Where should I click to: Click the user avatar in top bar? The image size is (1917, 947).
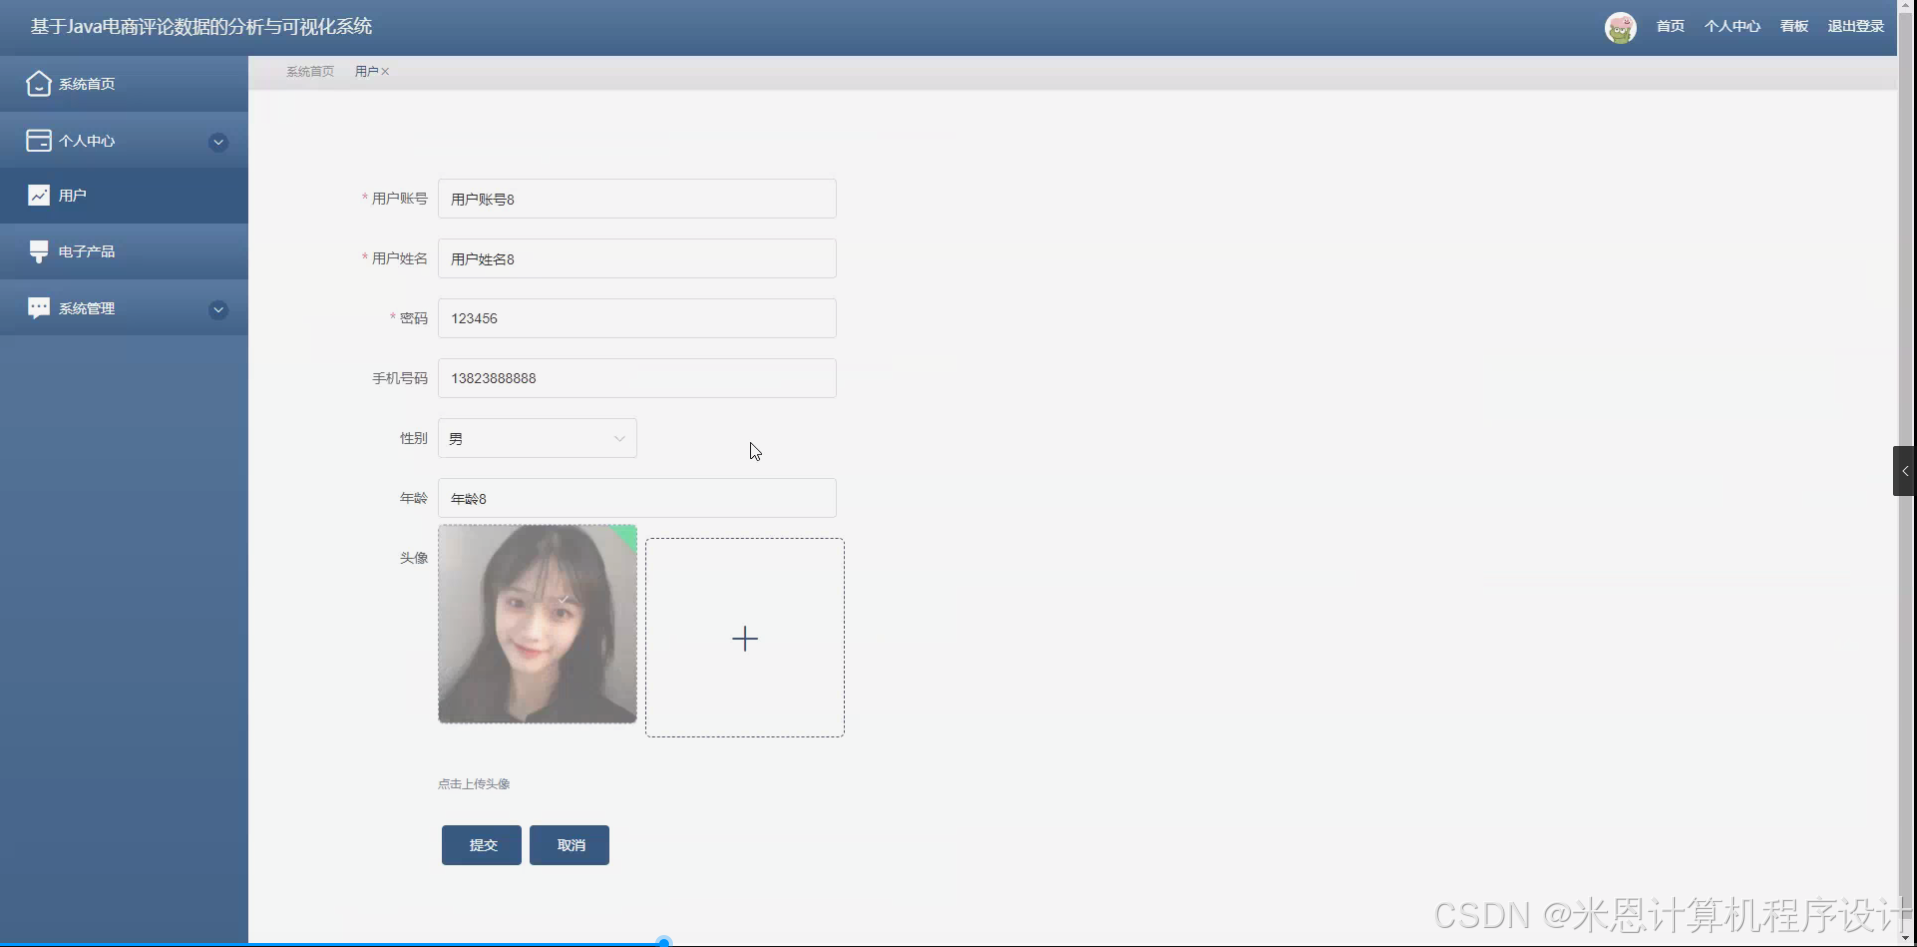pyautogui.click(x=1620, y=27)
